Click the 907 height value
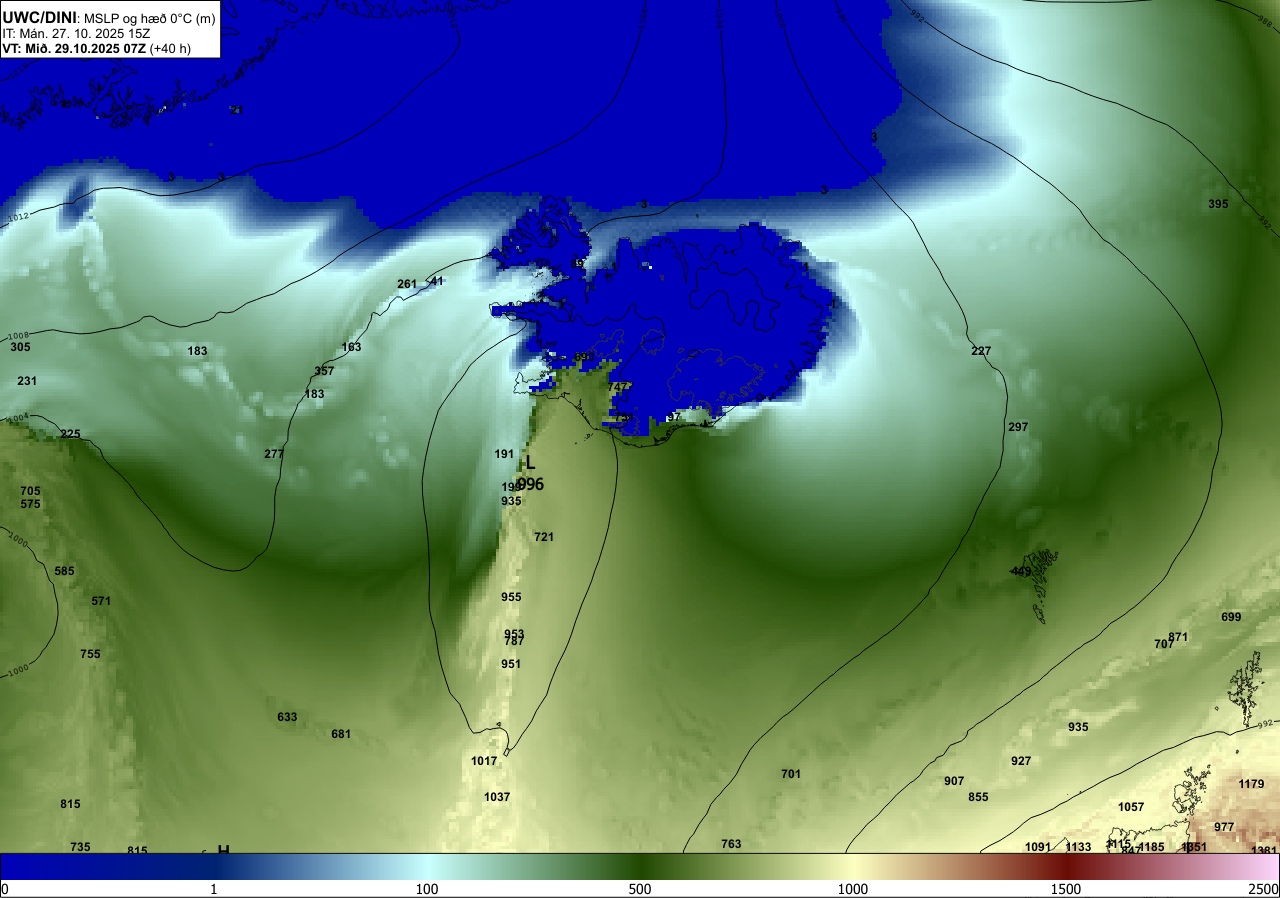This screenshot has height=898, width=1280. (954, 781)
